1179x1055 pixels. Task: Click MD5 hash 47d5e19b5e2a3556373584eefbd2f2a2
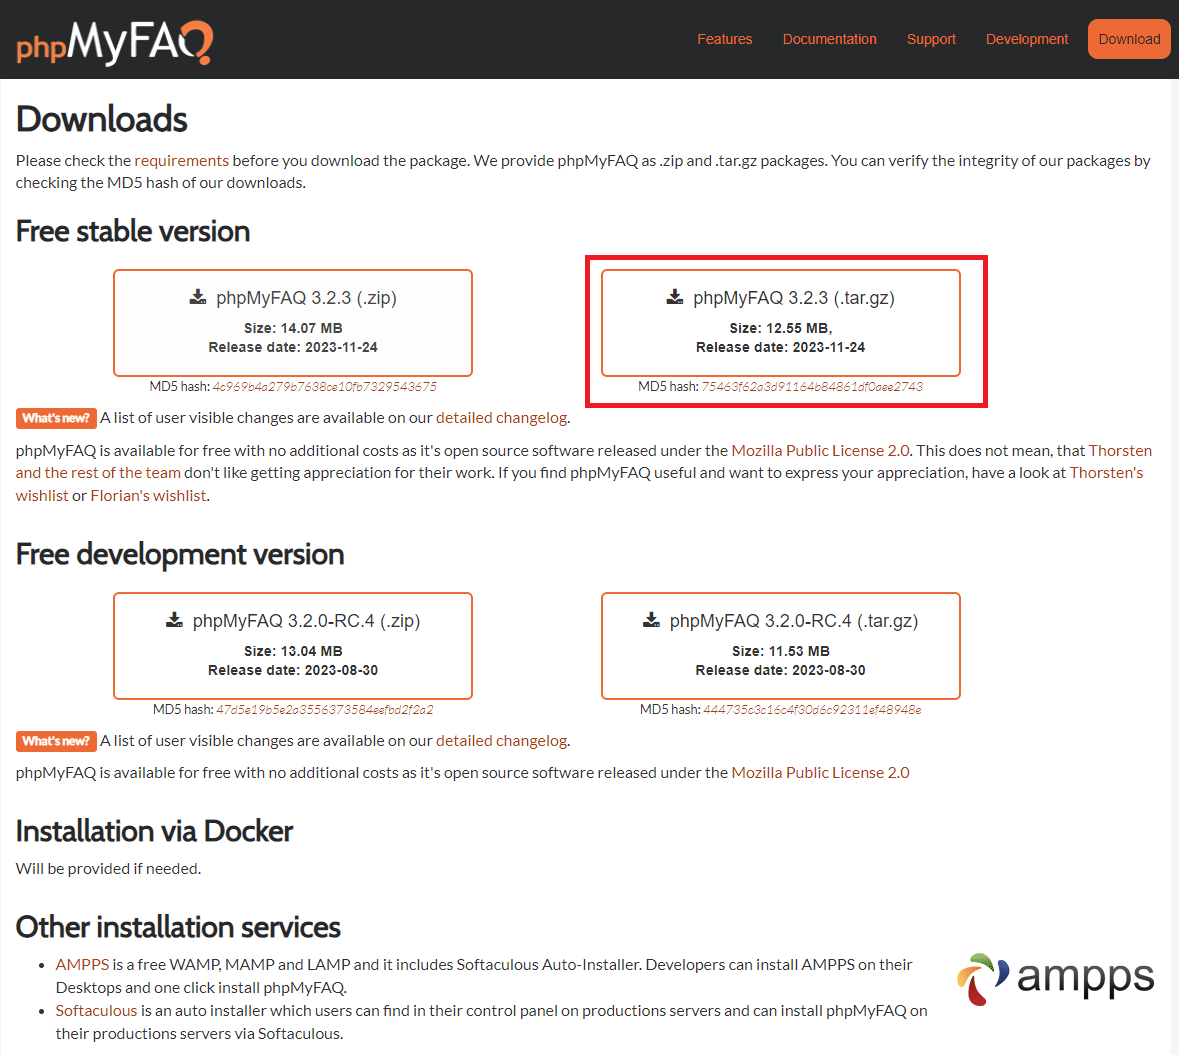click(325, 710)
